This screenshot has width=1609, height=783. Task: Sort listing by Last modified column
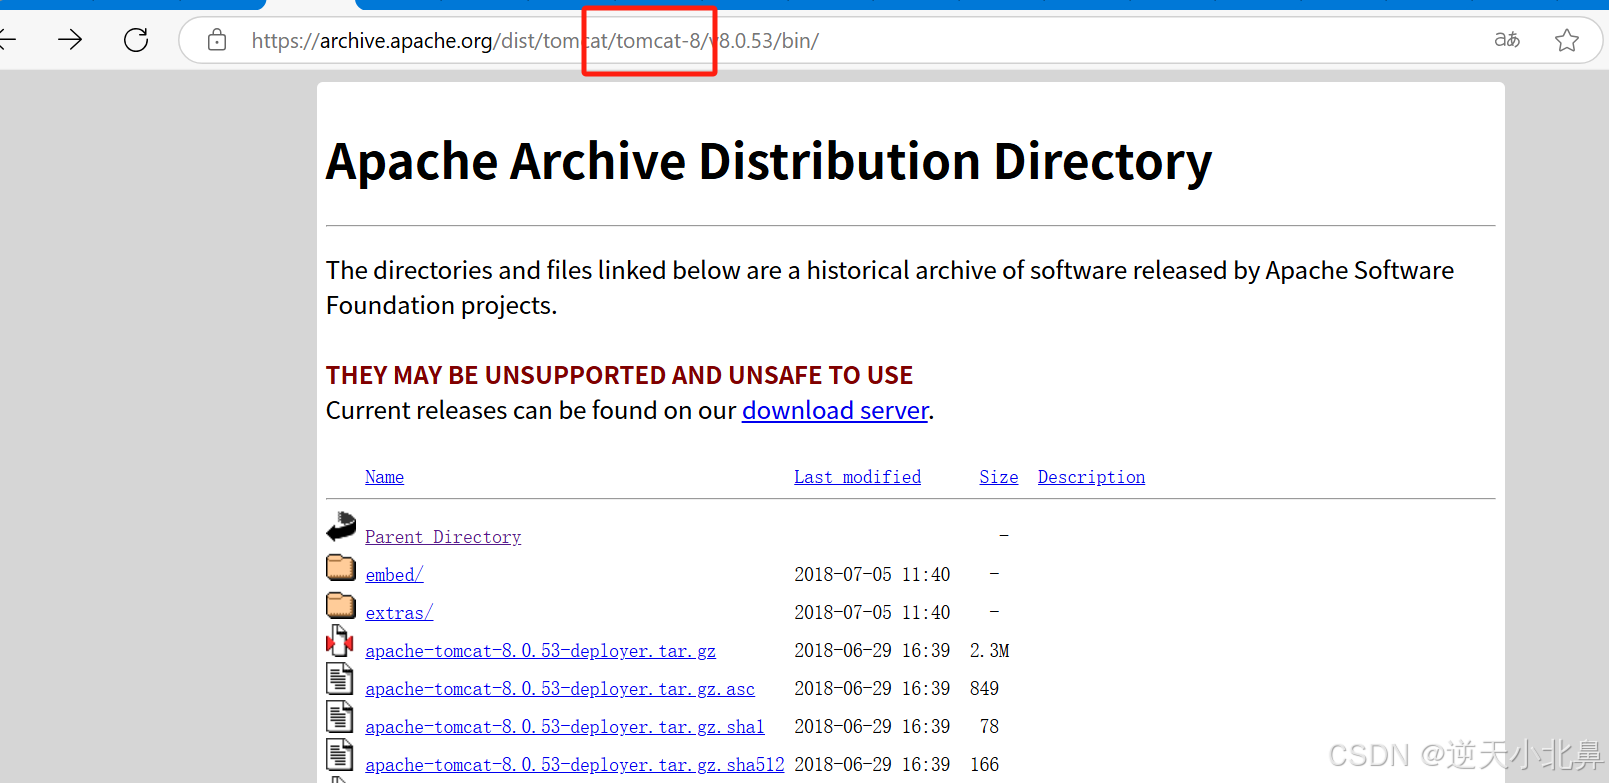[857, 477]
